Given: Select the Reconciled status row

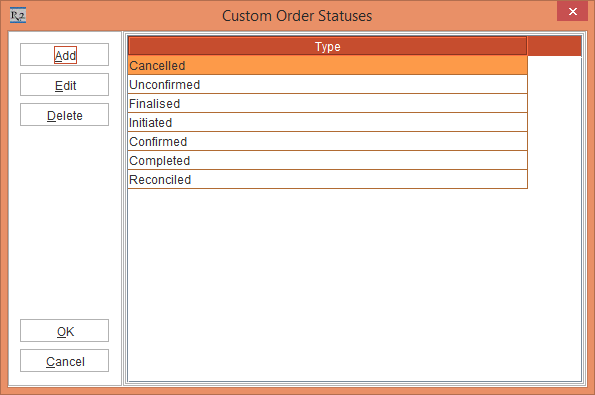Looking at the screenshot, I should click(x=327, y=179).
